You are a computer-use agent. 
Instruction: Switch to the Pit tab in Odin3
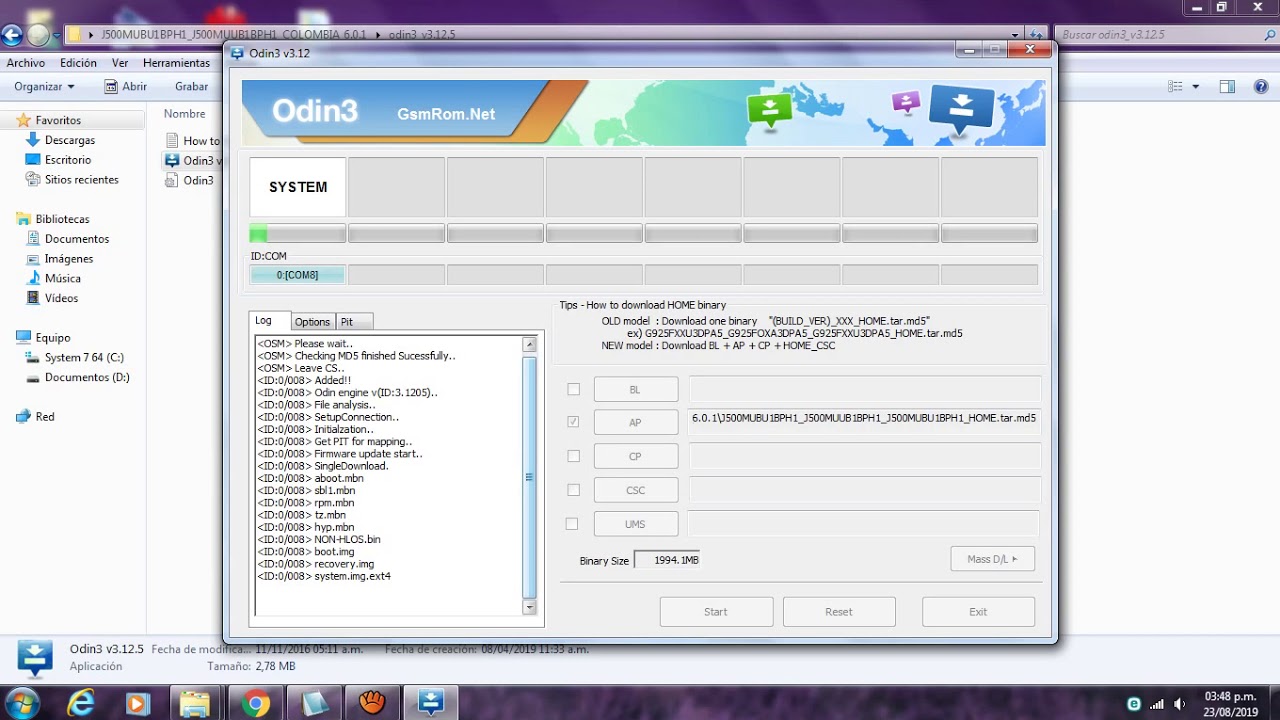click(354, 322)
